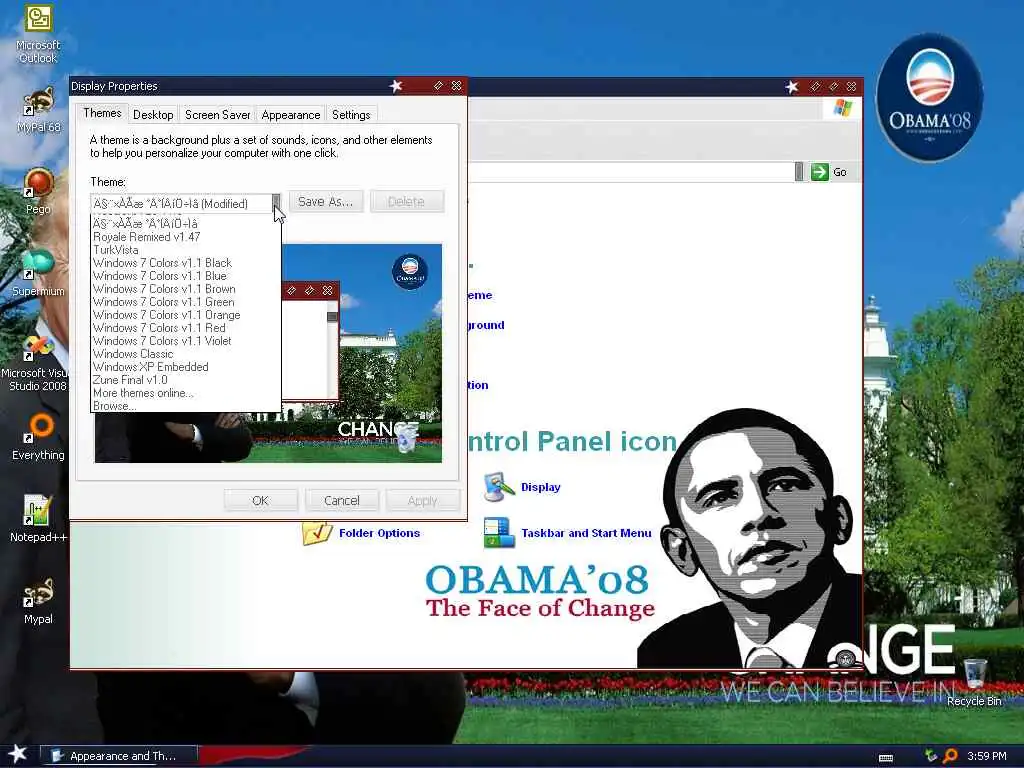Click the Save As... button
Screen dimensions: 1024x768
pyautogui.click(x=325, y=202)
